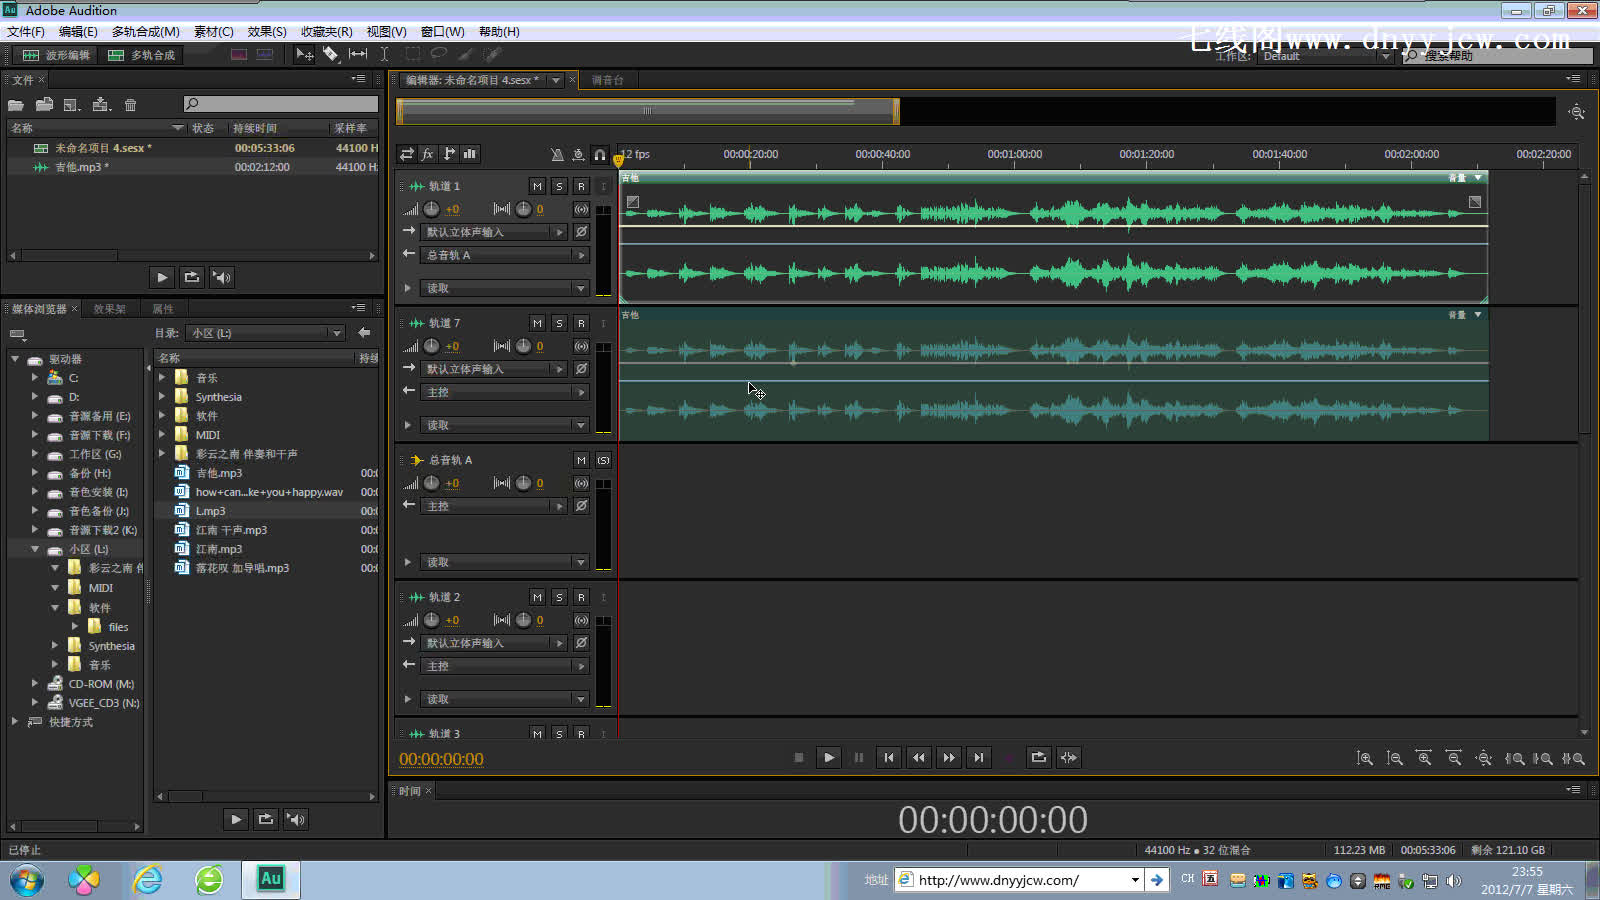
Task: Toggle the metronome icon
Action: click(557, 154)
